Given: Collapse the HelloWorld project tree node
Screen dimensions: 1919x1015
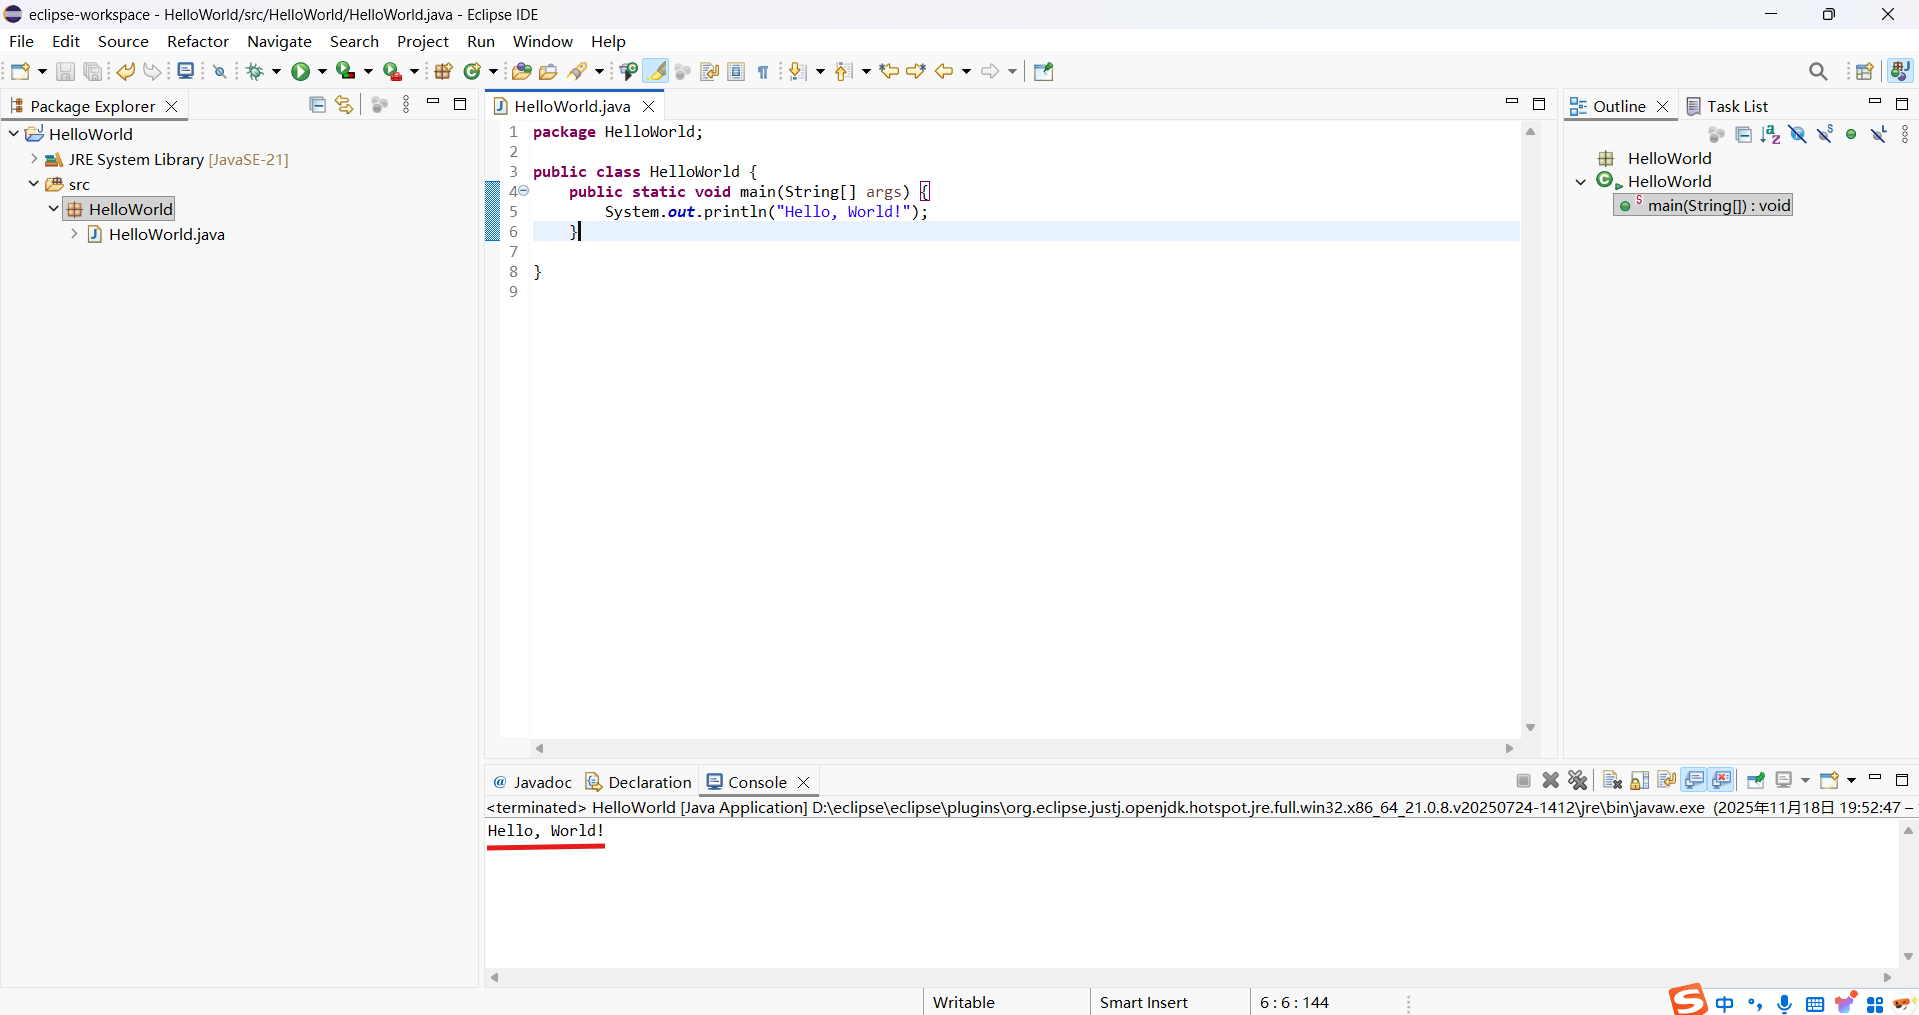Looking at the screenshot, I should (14, 134).
